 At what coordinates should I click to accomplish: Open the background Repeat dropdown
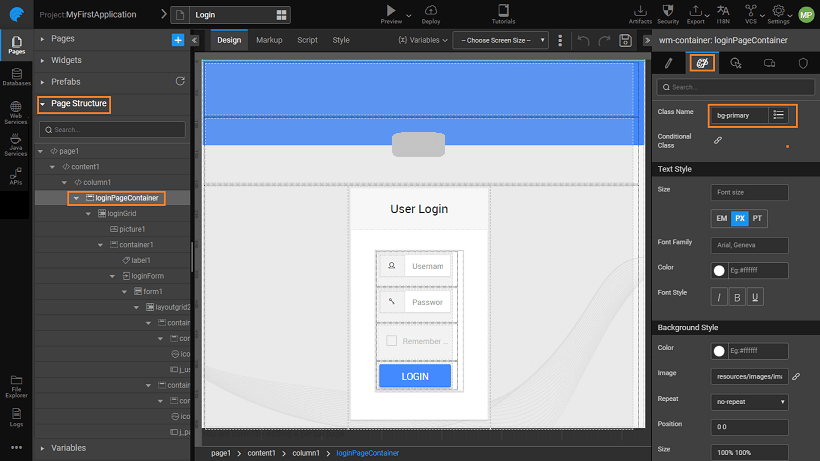(749, 402)
